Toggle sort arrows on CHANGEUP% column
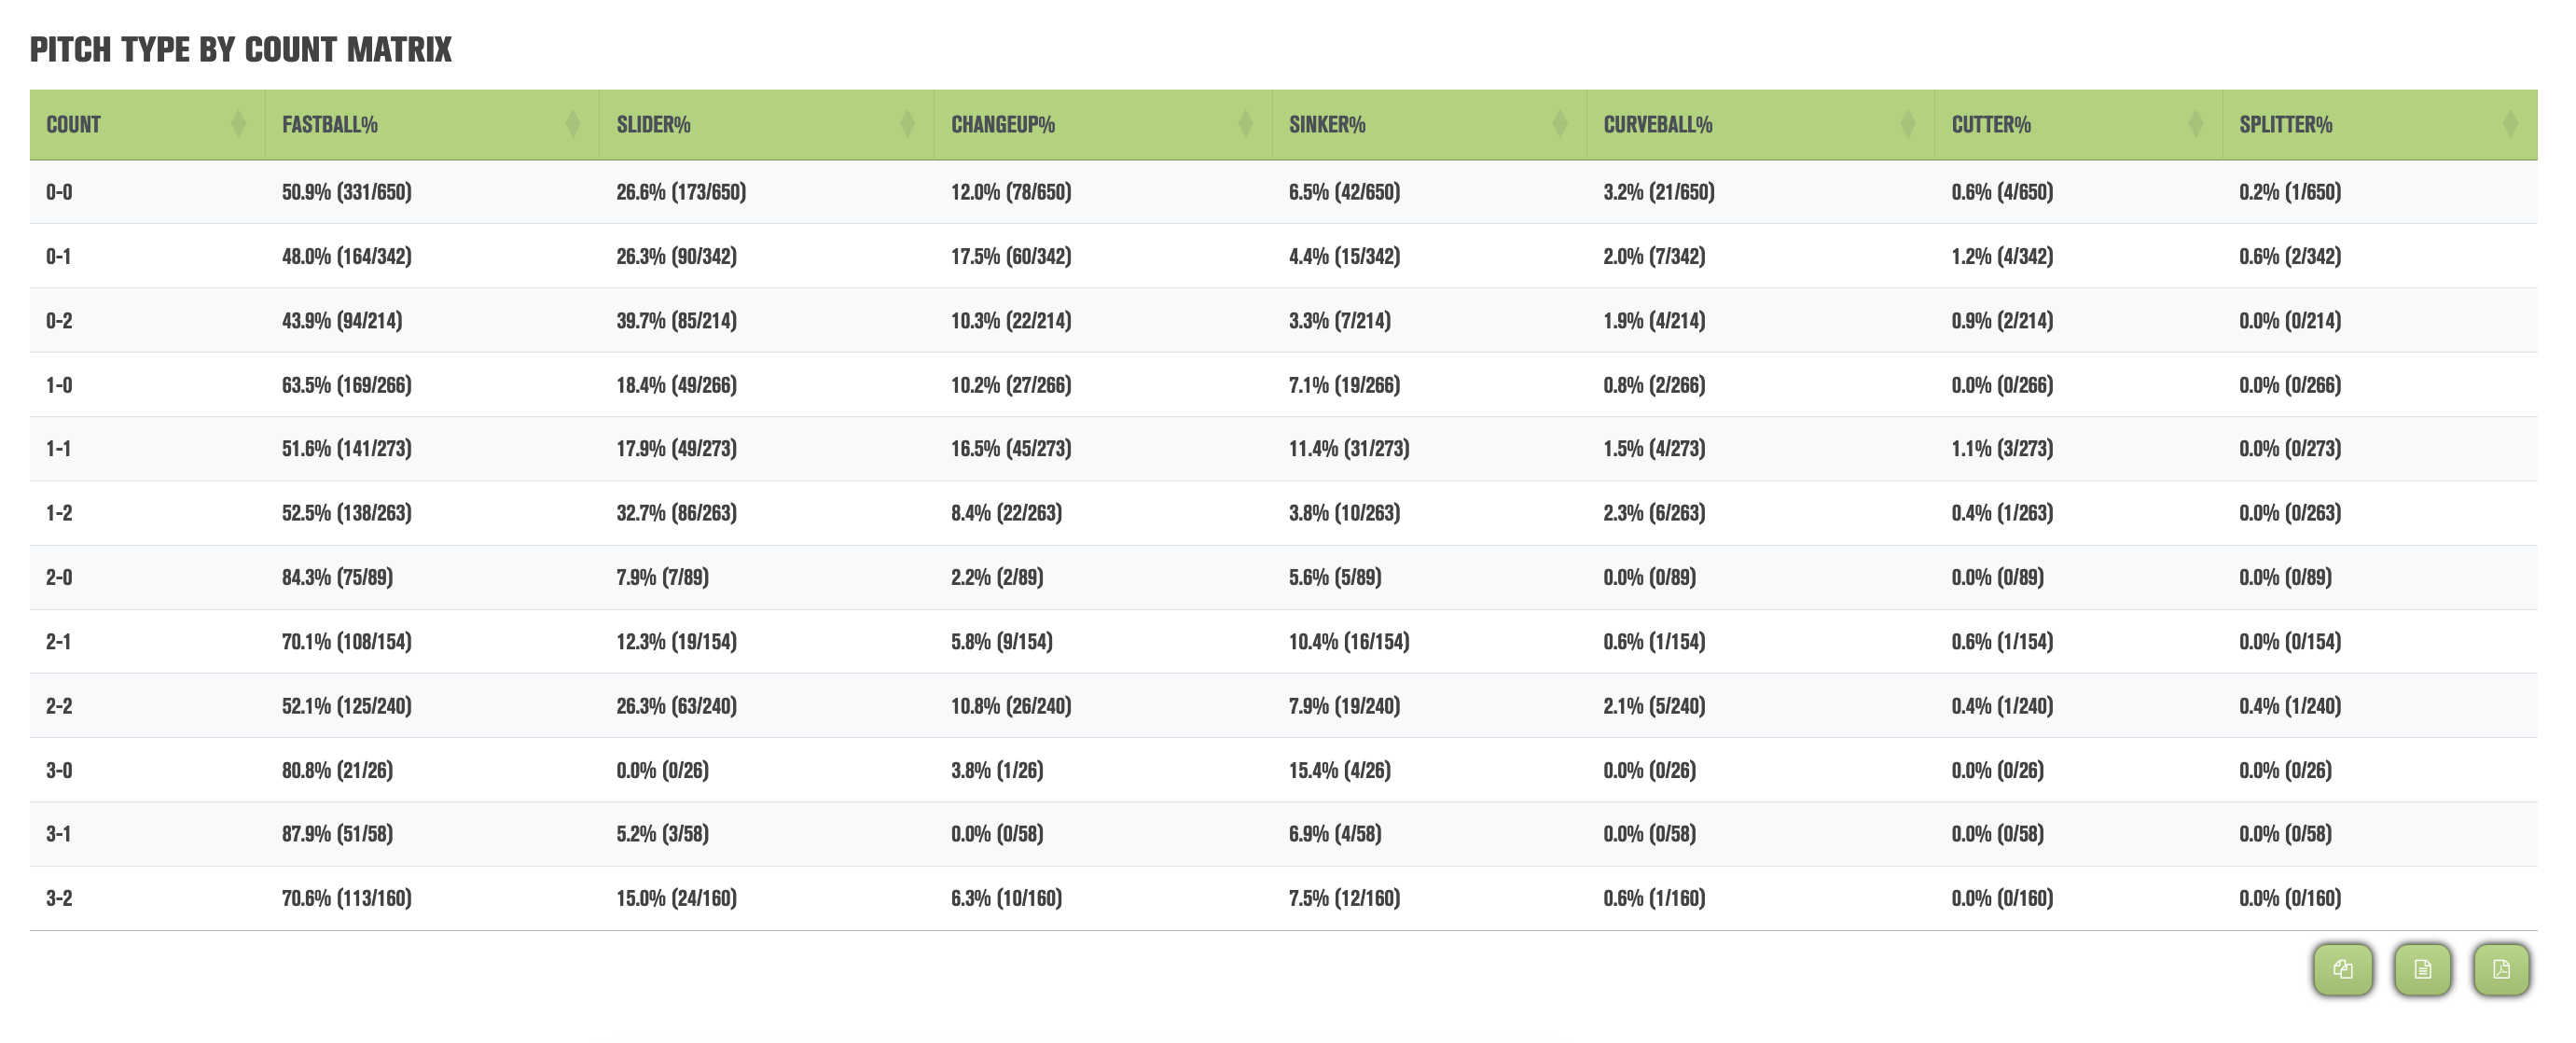This screenshot has width=2576, height=1043. (x=1245, y=125)
